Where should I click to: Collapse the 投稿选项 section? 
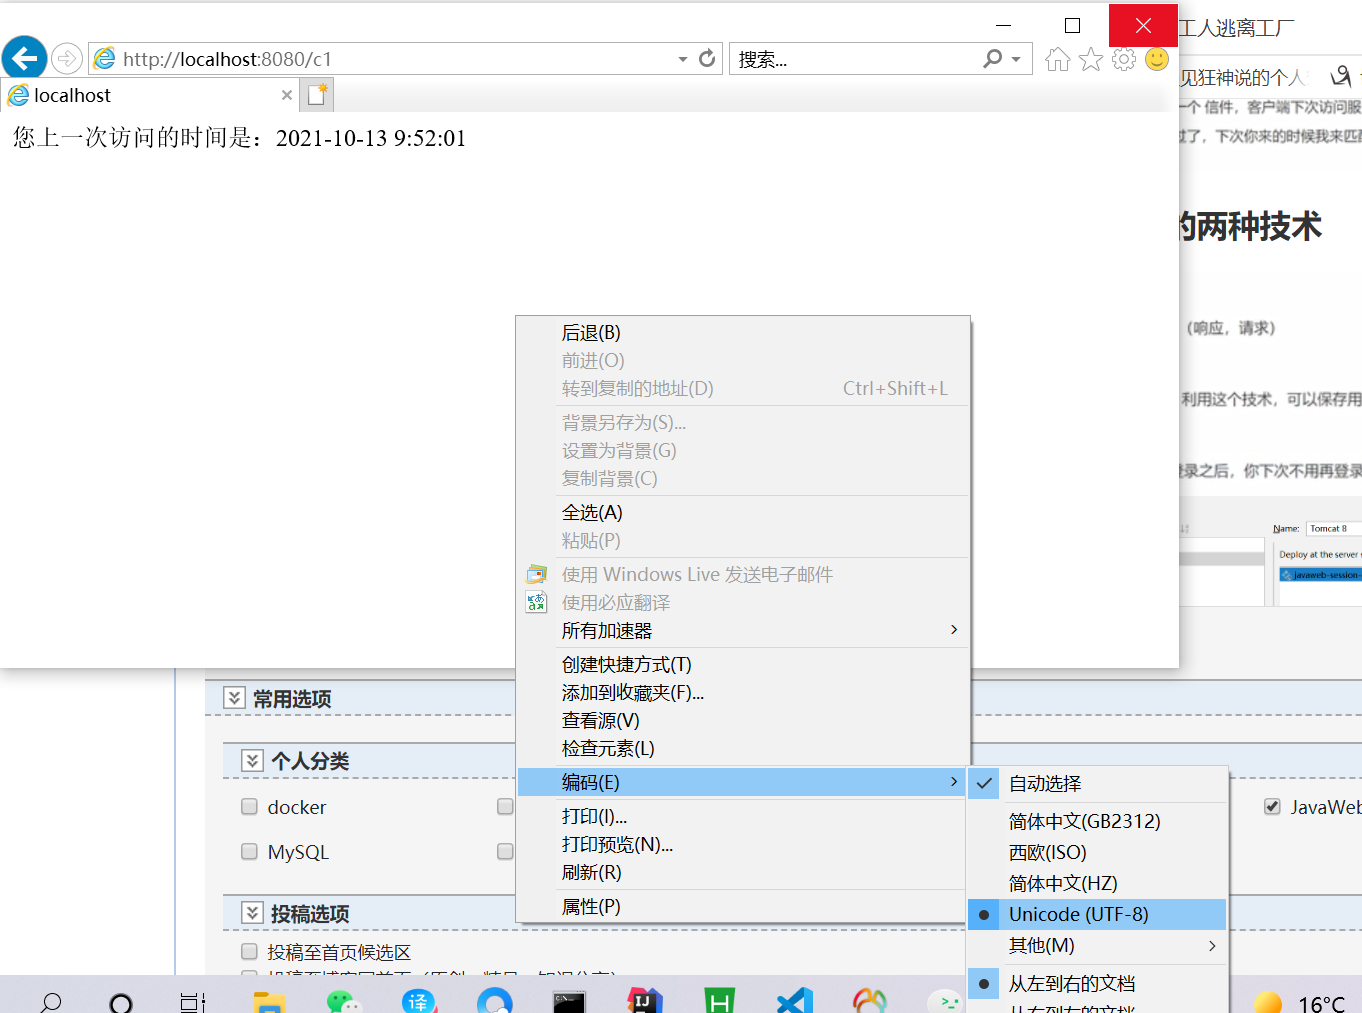tap(252, 913)
